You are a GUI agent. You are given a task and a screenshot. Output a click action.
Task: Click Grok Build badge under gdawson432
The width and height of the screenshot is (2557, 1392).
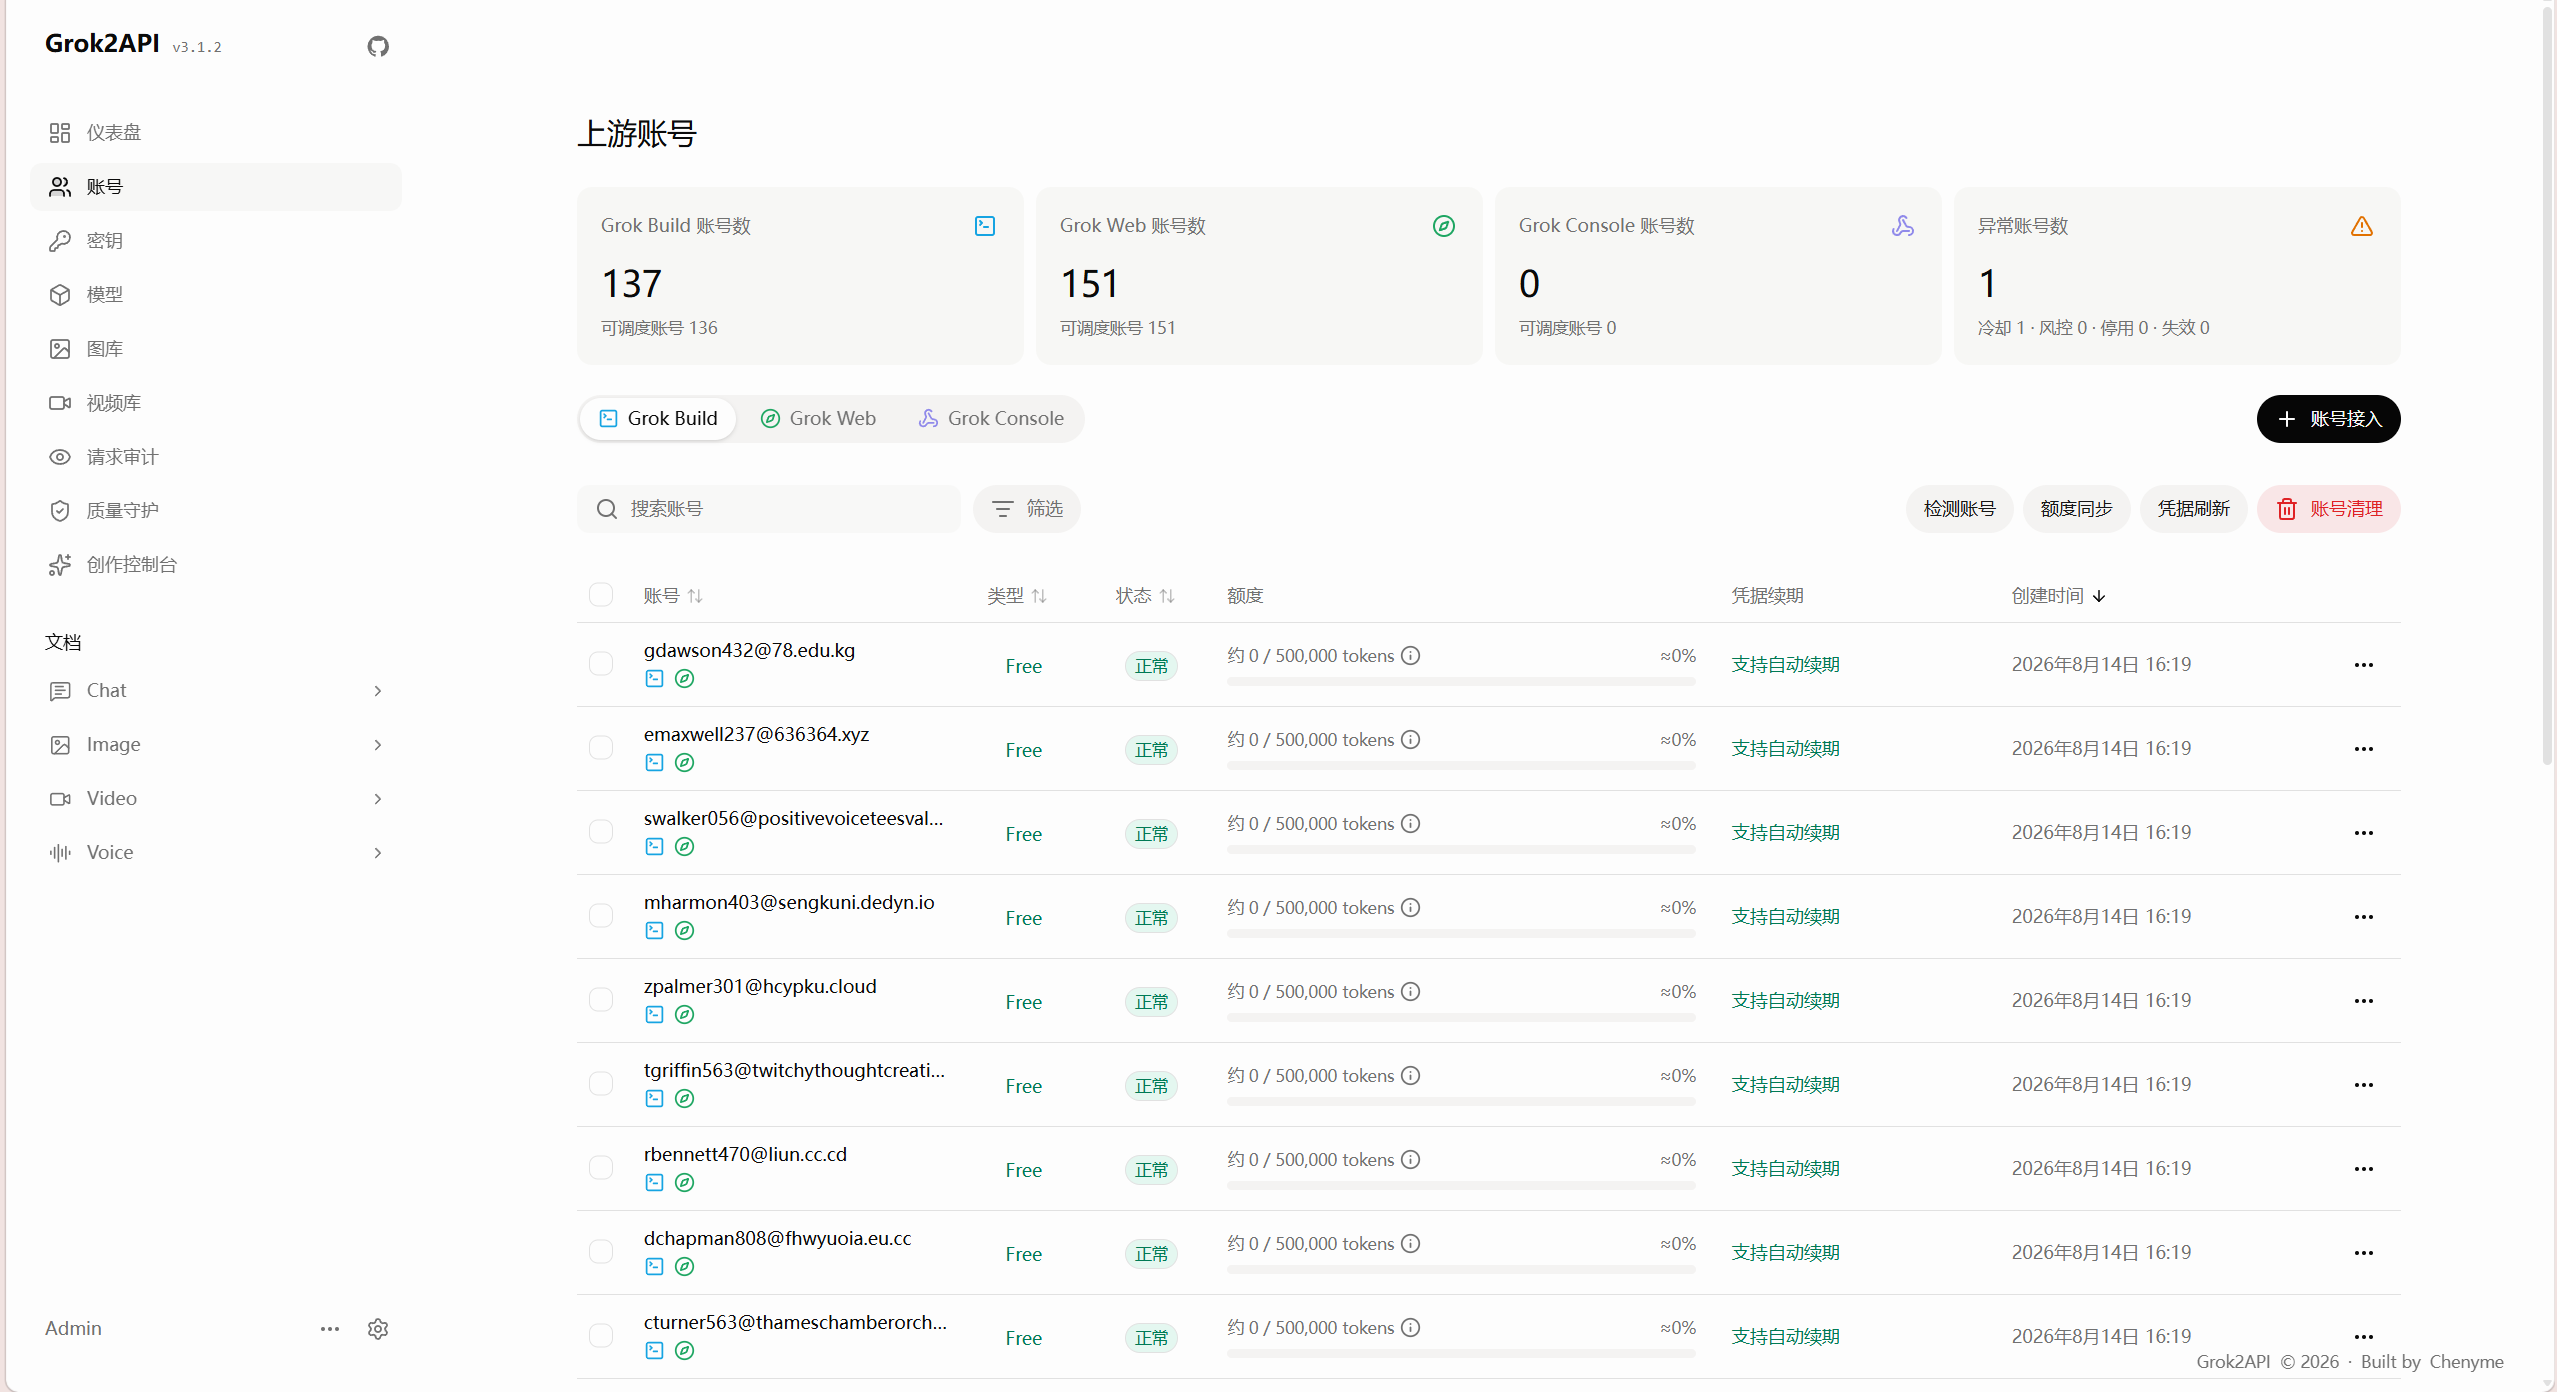coord(654,679)
